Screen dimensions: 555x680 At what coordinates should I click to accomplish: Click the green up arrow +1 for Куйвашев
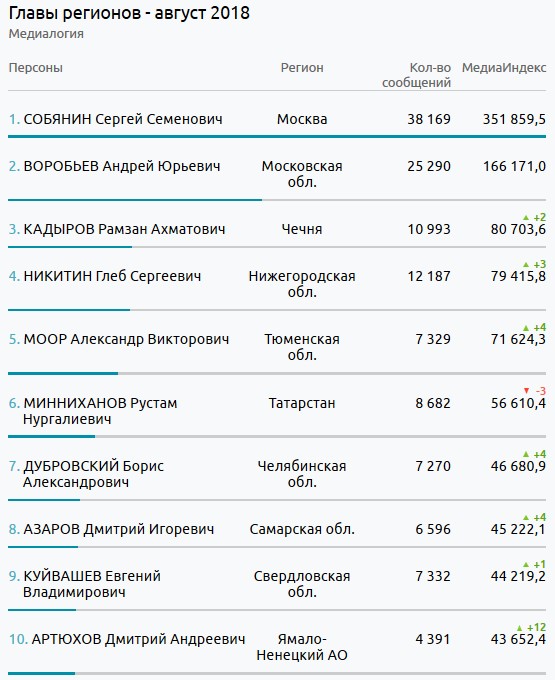(x=526, y=565)
